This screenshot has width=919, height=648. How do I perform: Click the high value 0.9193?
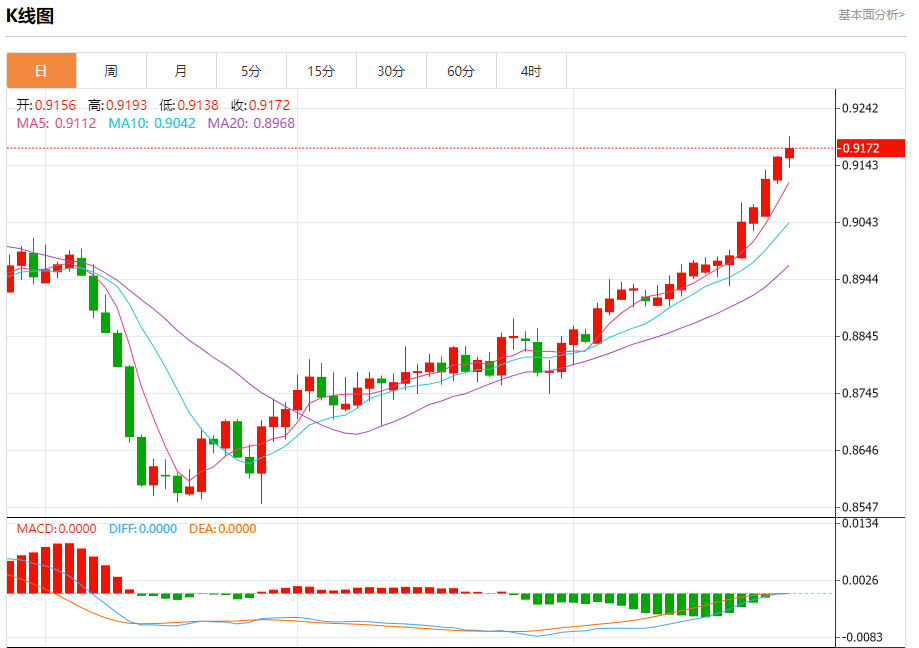coord(127,105)
